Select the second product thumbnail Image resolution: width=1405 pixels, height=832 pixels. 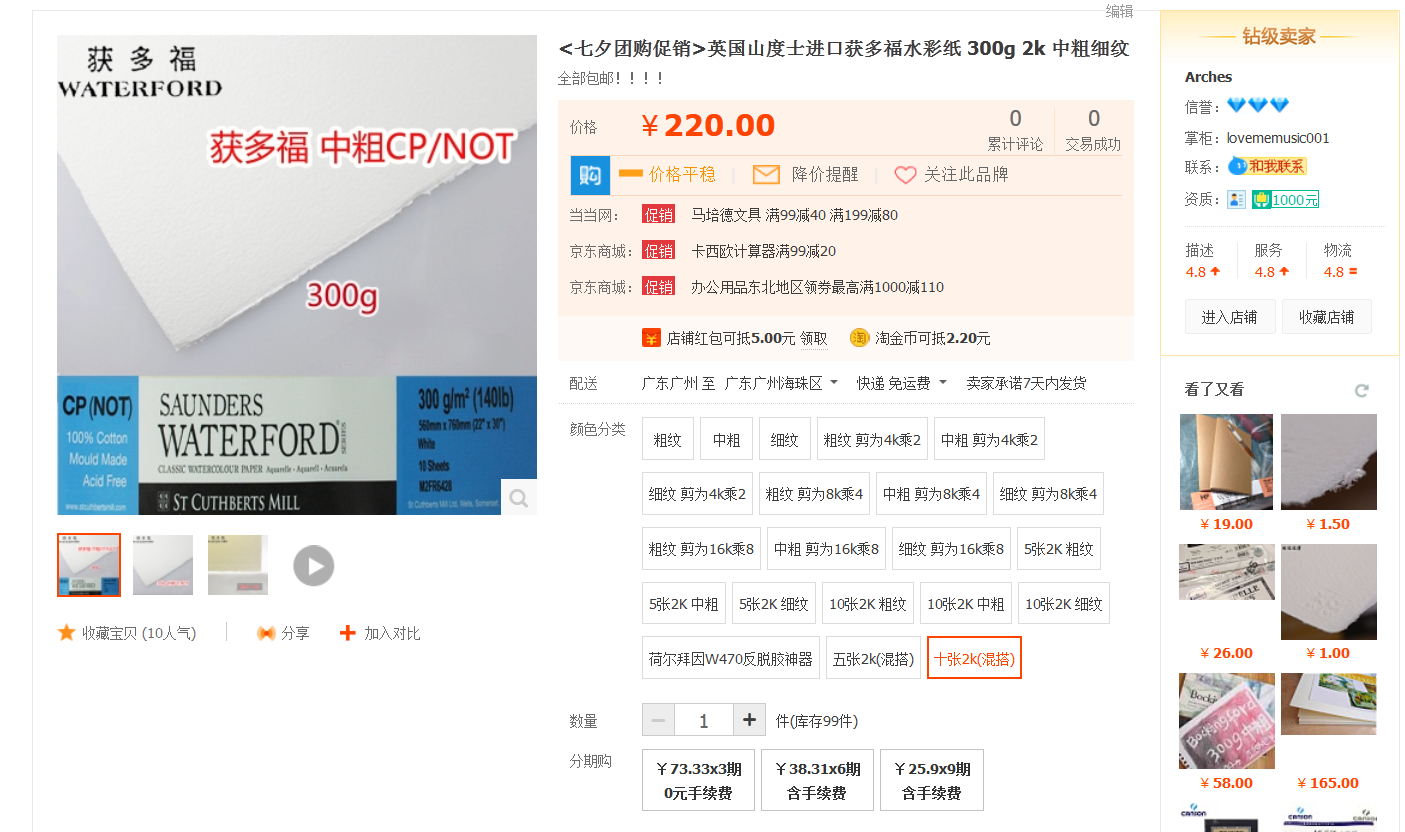[x=163, y=565]
